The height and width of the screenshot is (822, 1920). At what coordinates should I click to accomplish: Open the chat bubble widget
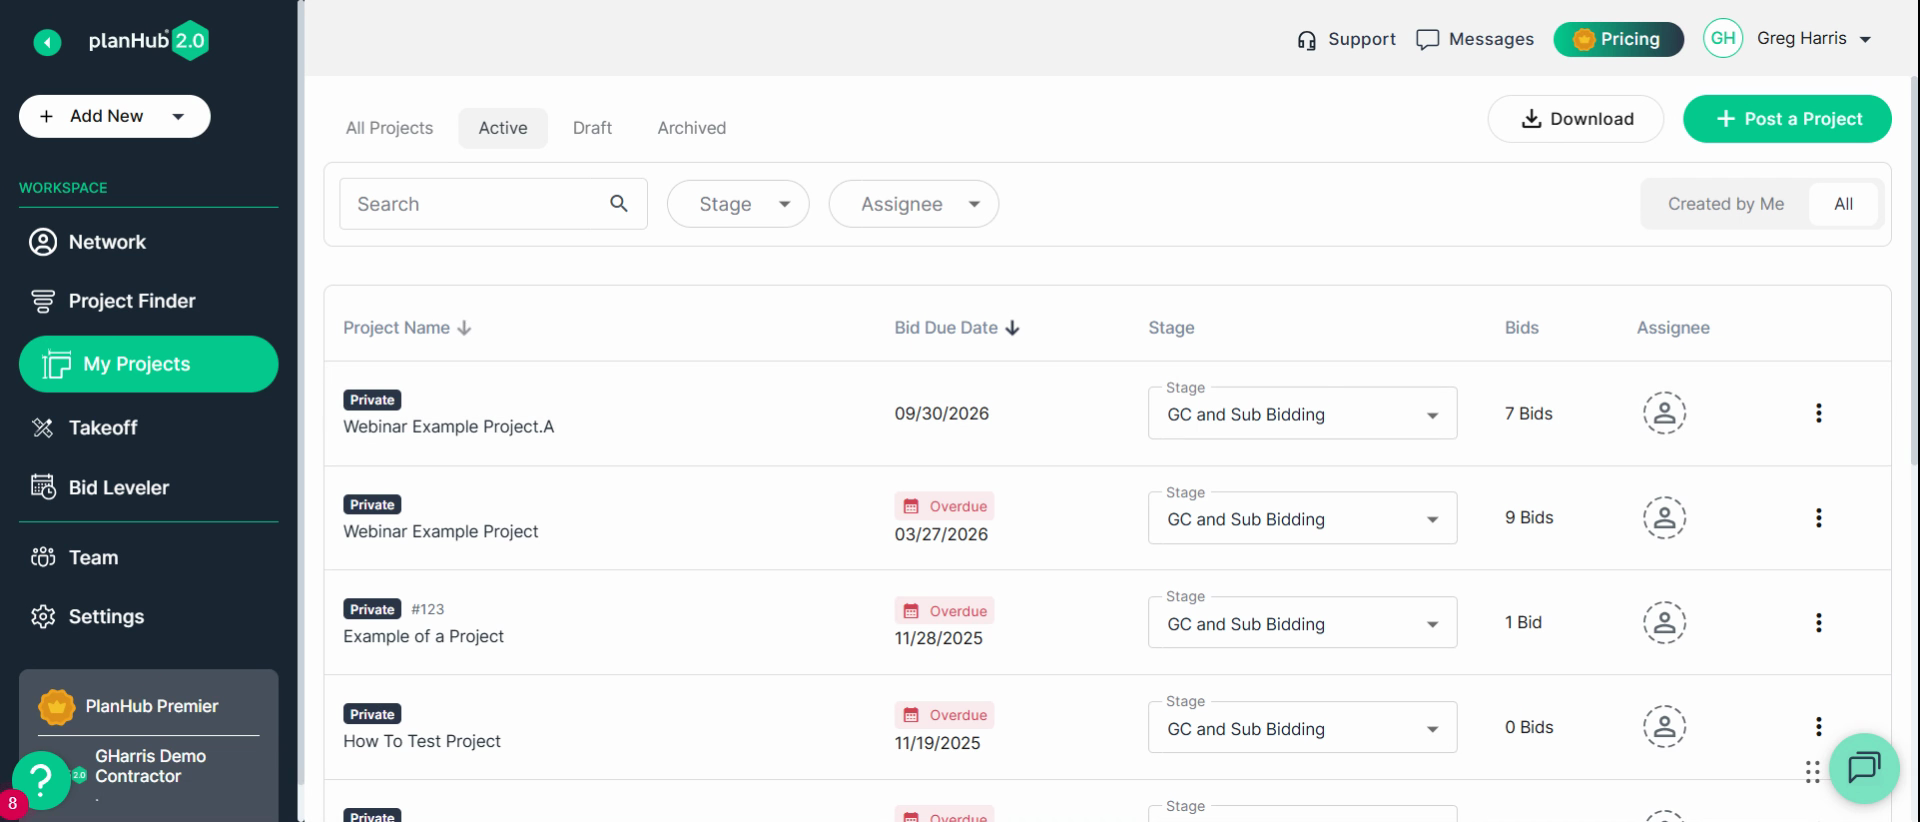pos(1864,768)
